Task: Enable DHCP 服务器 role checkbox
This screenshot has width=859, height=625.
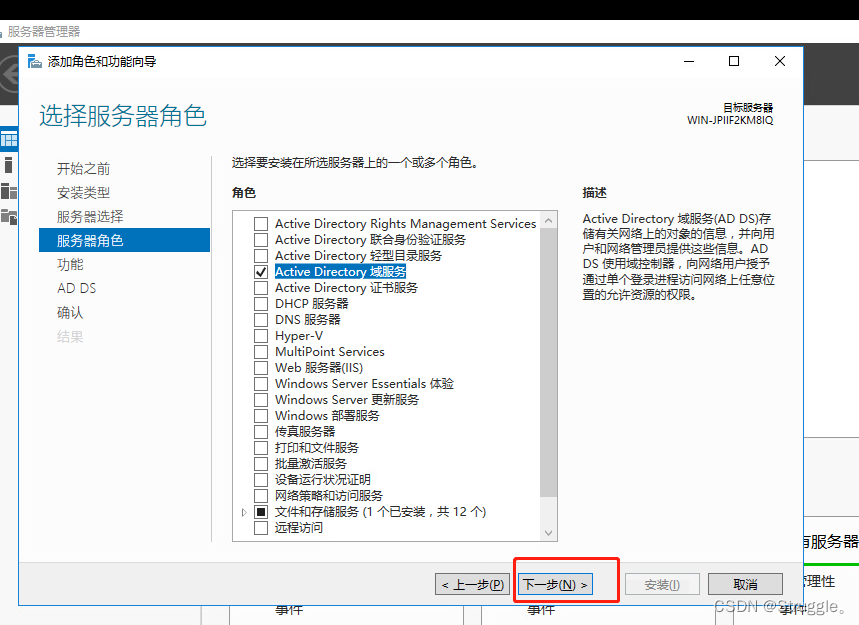Action: pyautogui.click(x=261, y=303)
